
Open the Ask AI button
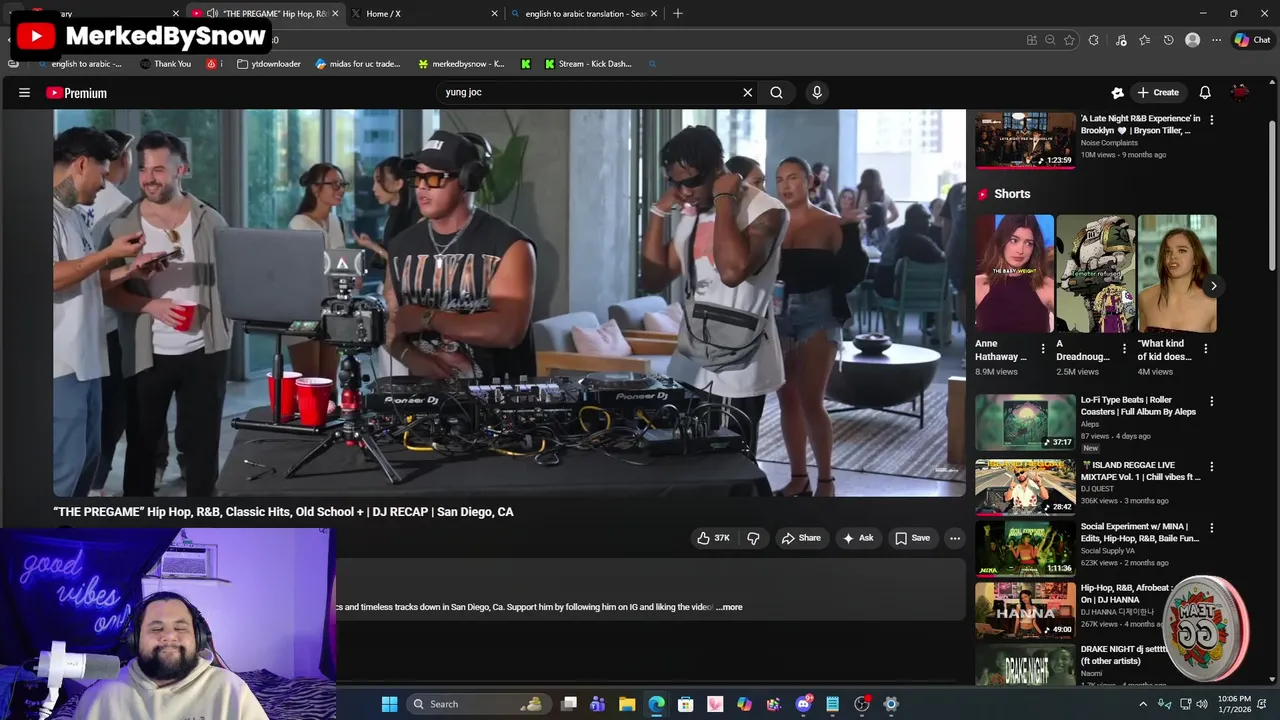click(x=858, y=538)
